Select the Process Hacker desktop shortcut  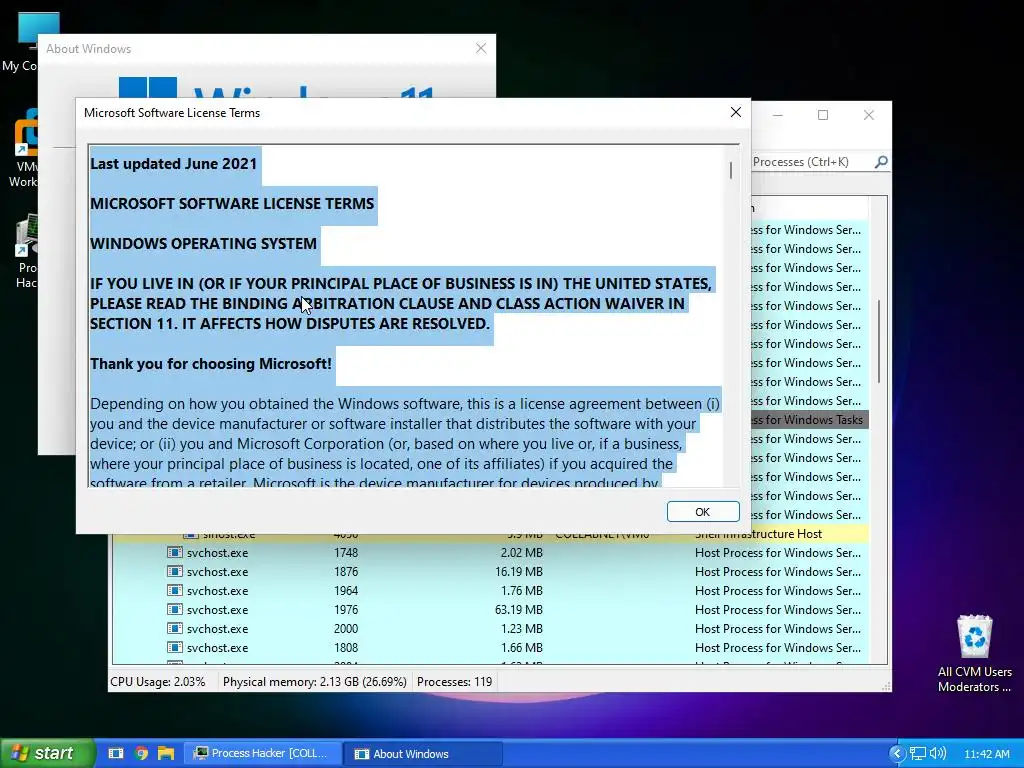point(25,252)
